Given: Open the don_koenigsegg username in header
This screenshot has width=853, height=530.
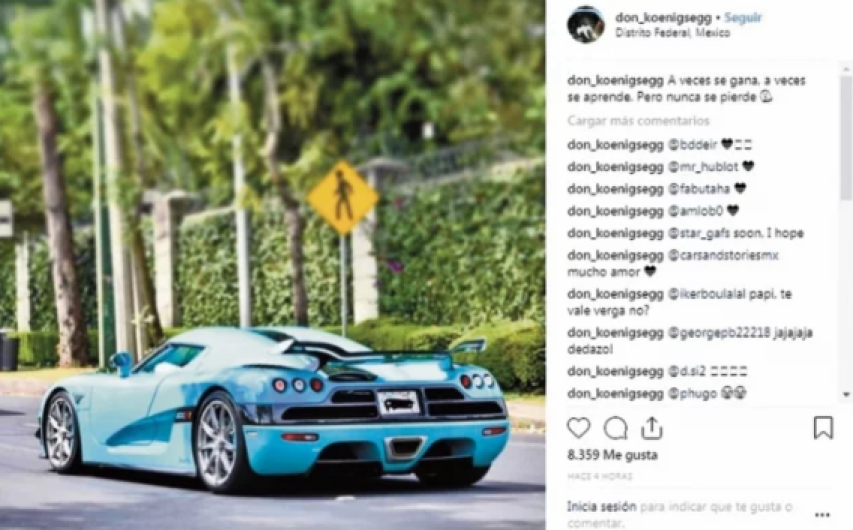Looking at the screenshot, I should (x=663, y=17).
